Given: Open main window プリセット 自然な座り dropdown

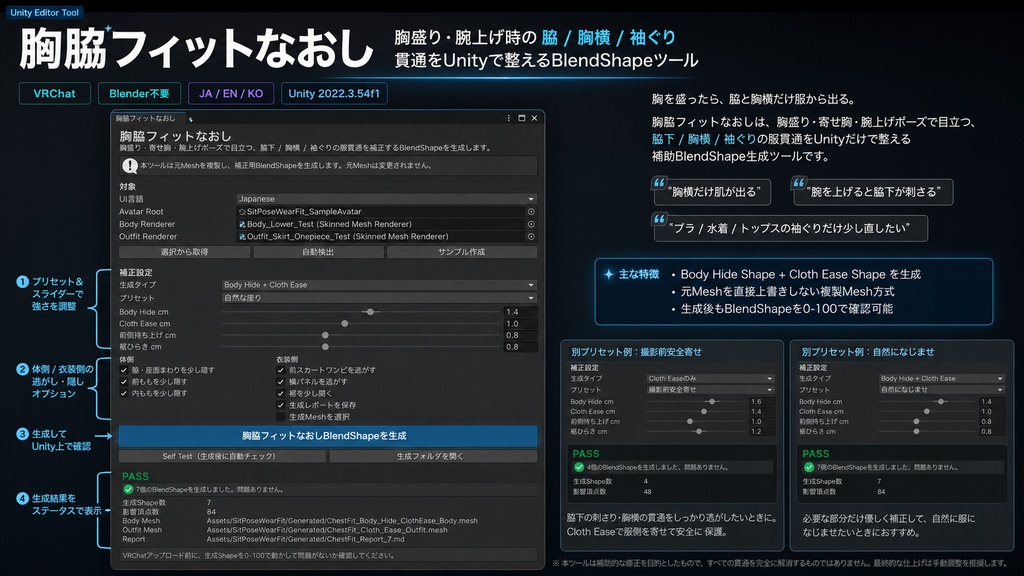Looking at the screenshot, I should [379, 298].
